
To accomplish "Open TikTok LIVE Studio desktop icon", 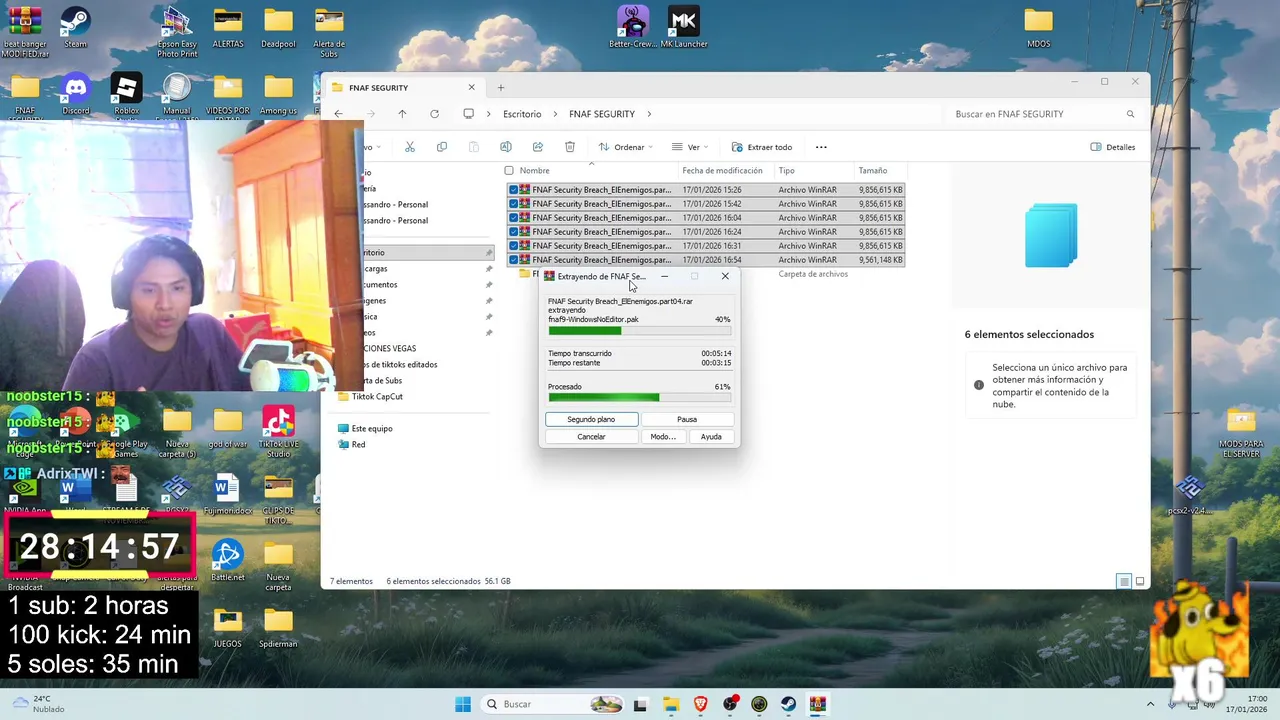I will pos(278,432).
